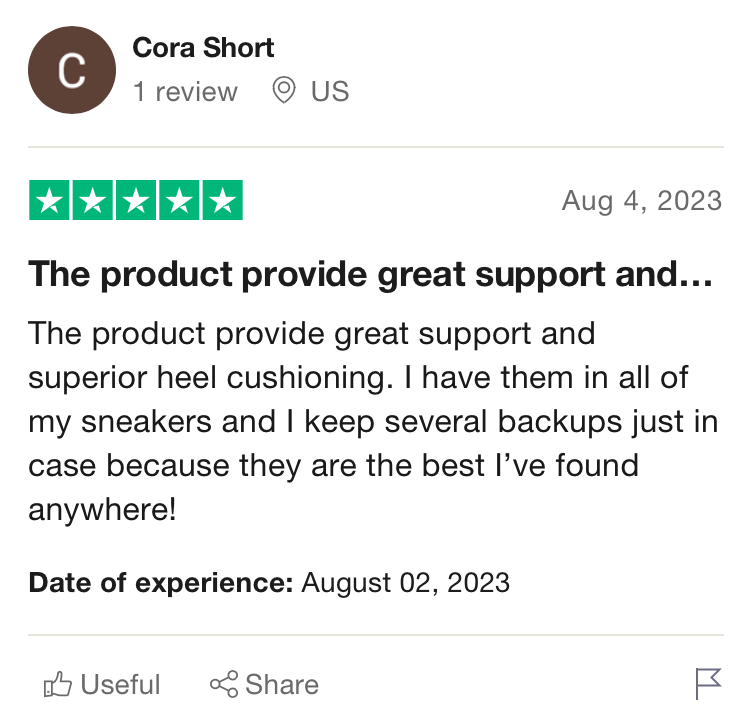Screen dimensions: 751x725
Task: Open the truncated review title heading
Action: [x=370, y=274]
